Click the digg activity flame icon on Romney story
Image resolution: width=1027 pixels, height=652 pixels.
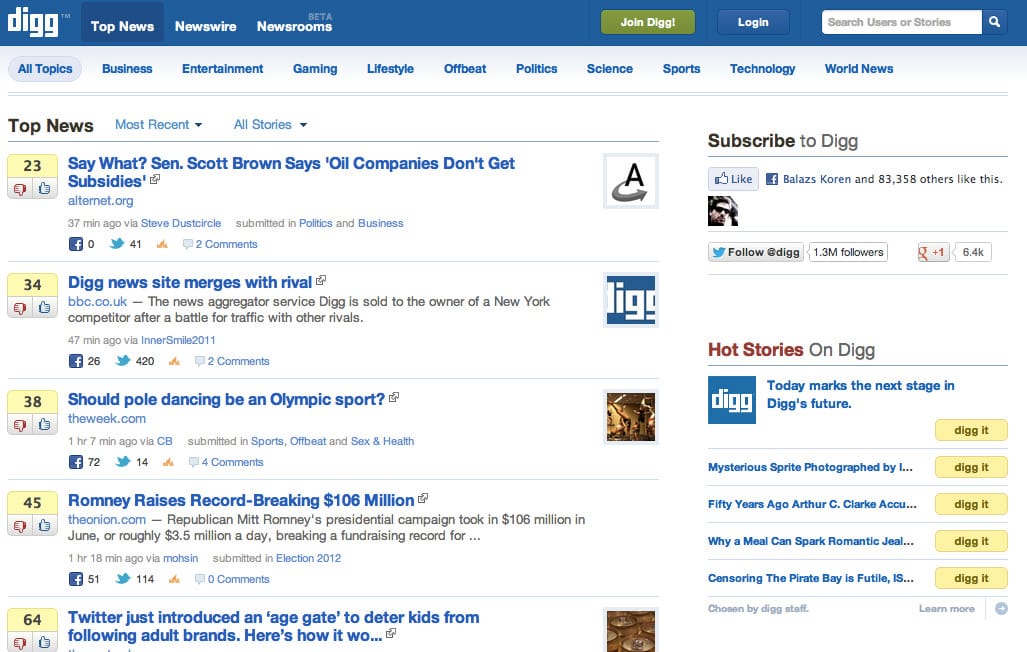click(174, 579)
